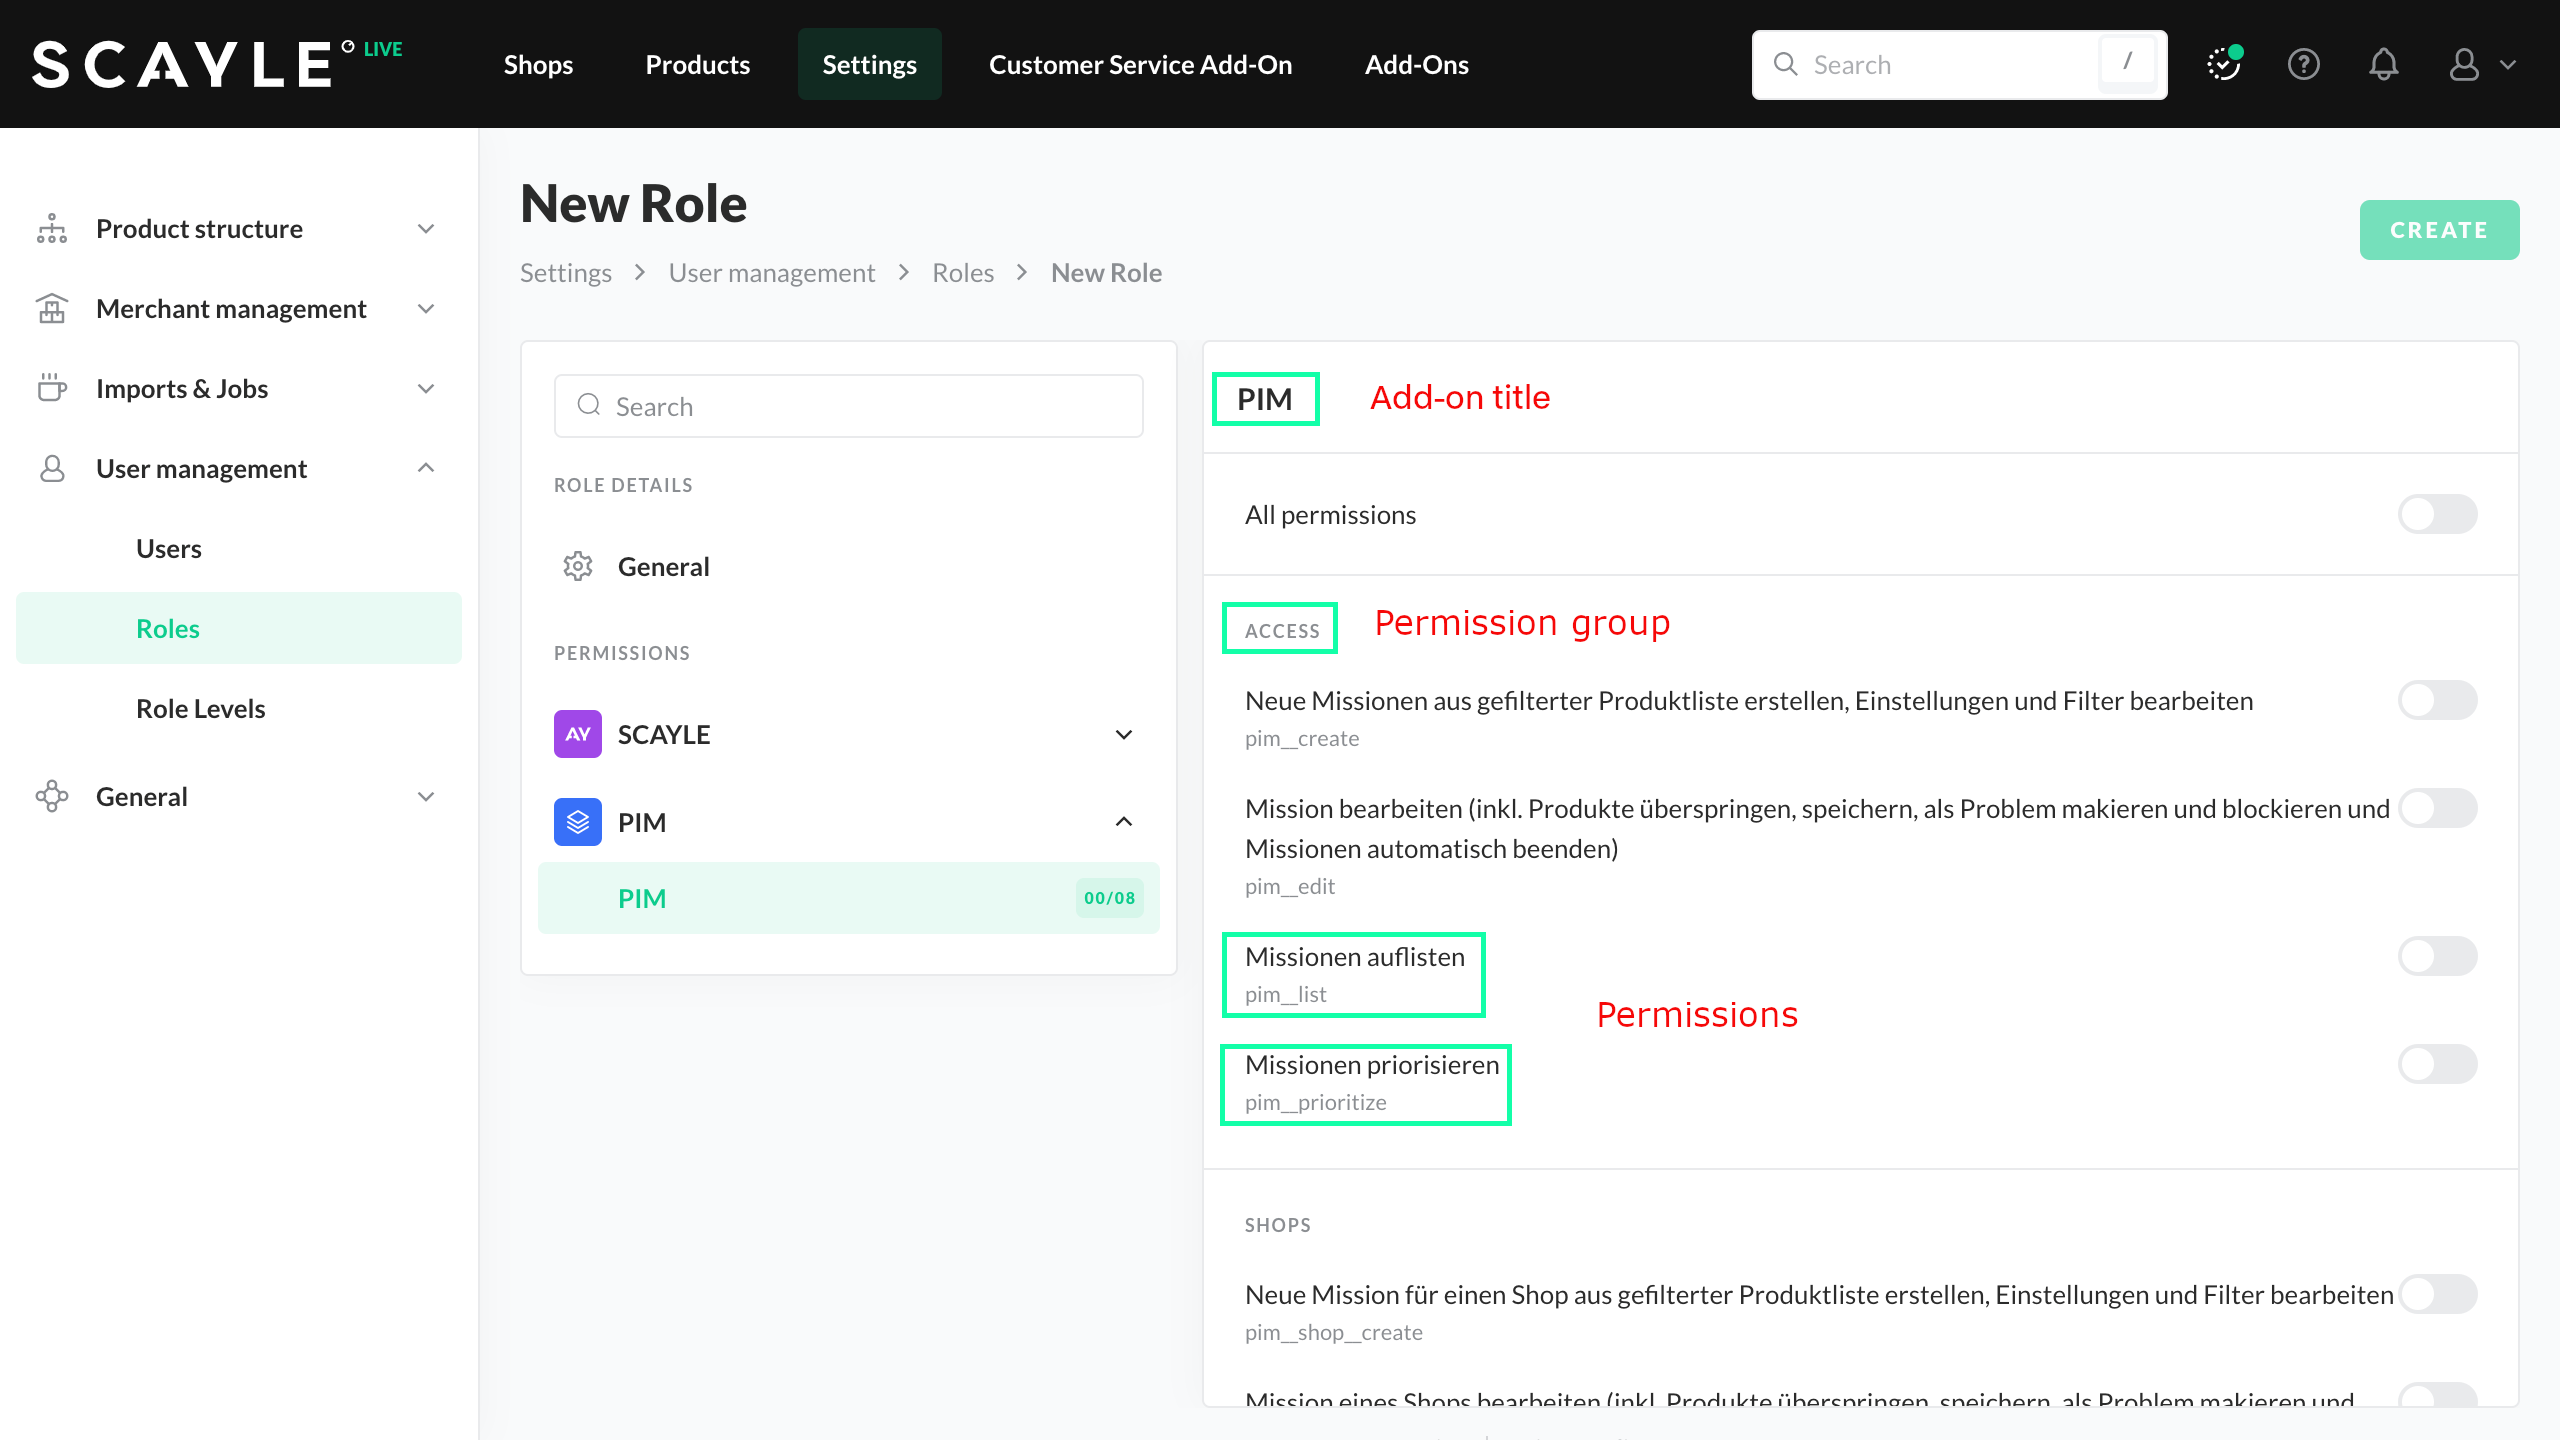Expand the Product structure sidebar menu
This screenshot has height=1440, width=2560.
point(426,229)
